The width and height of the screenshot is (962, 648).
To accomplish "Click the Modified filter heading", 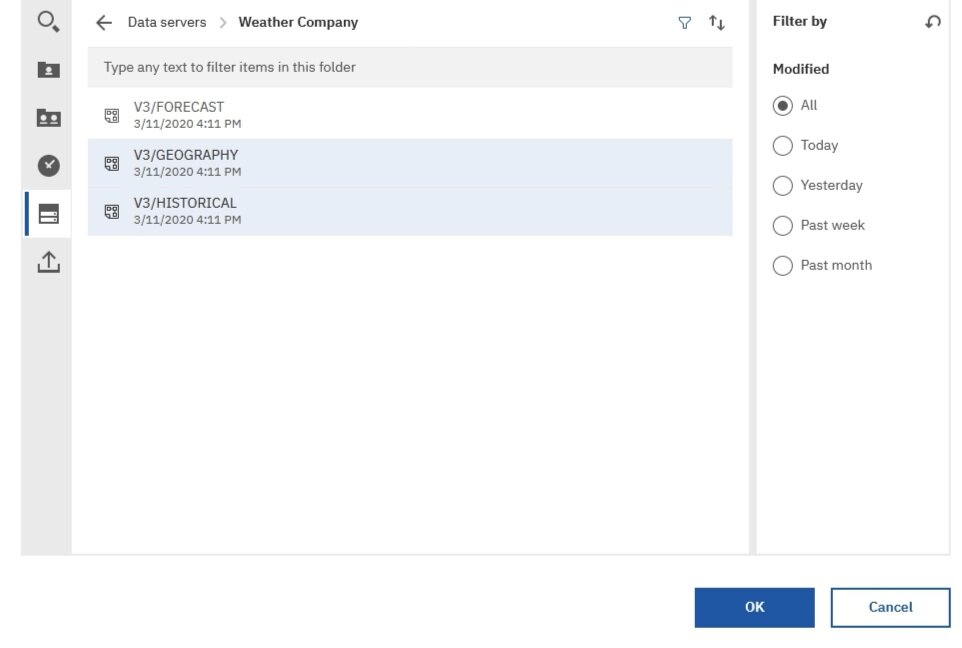I will pos(801,69).
